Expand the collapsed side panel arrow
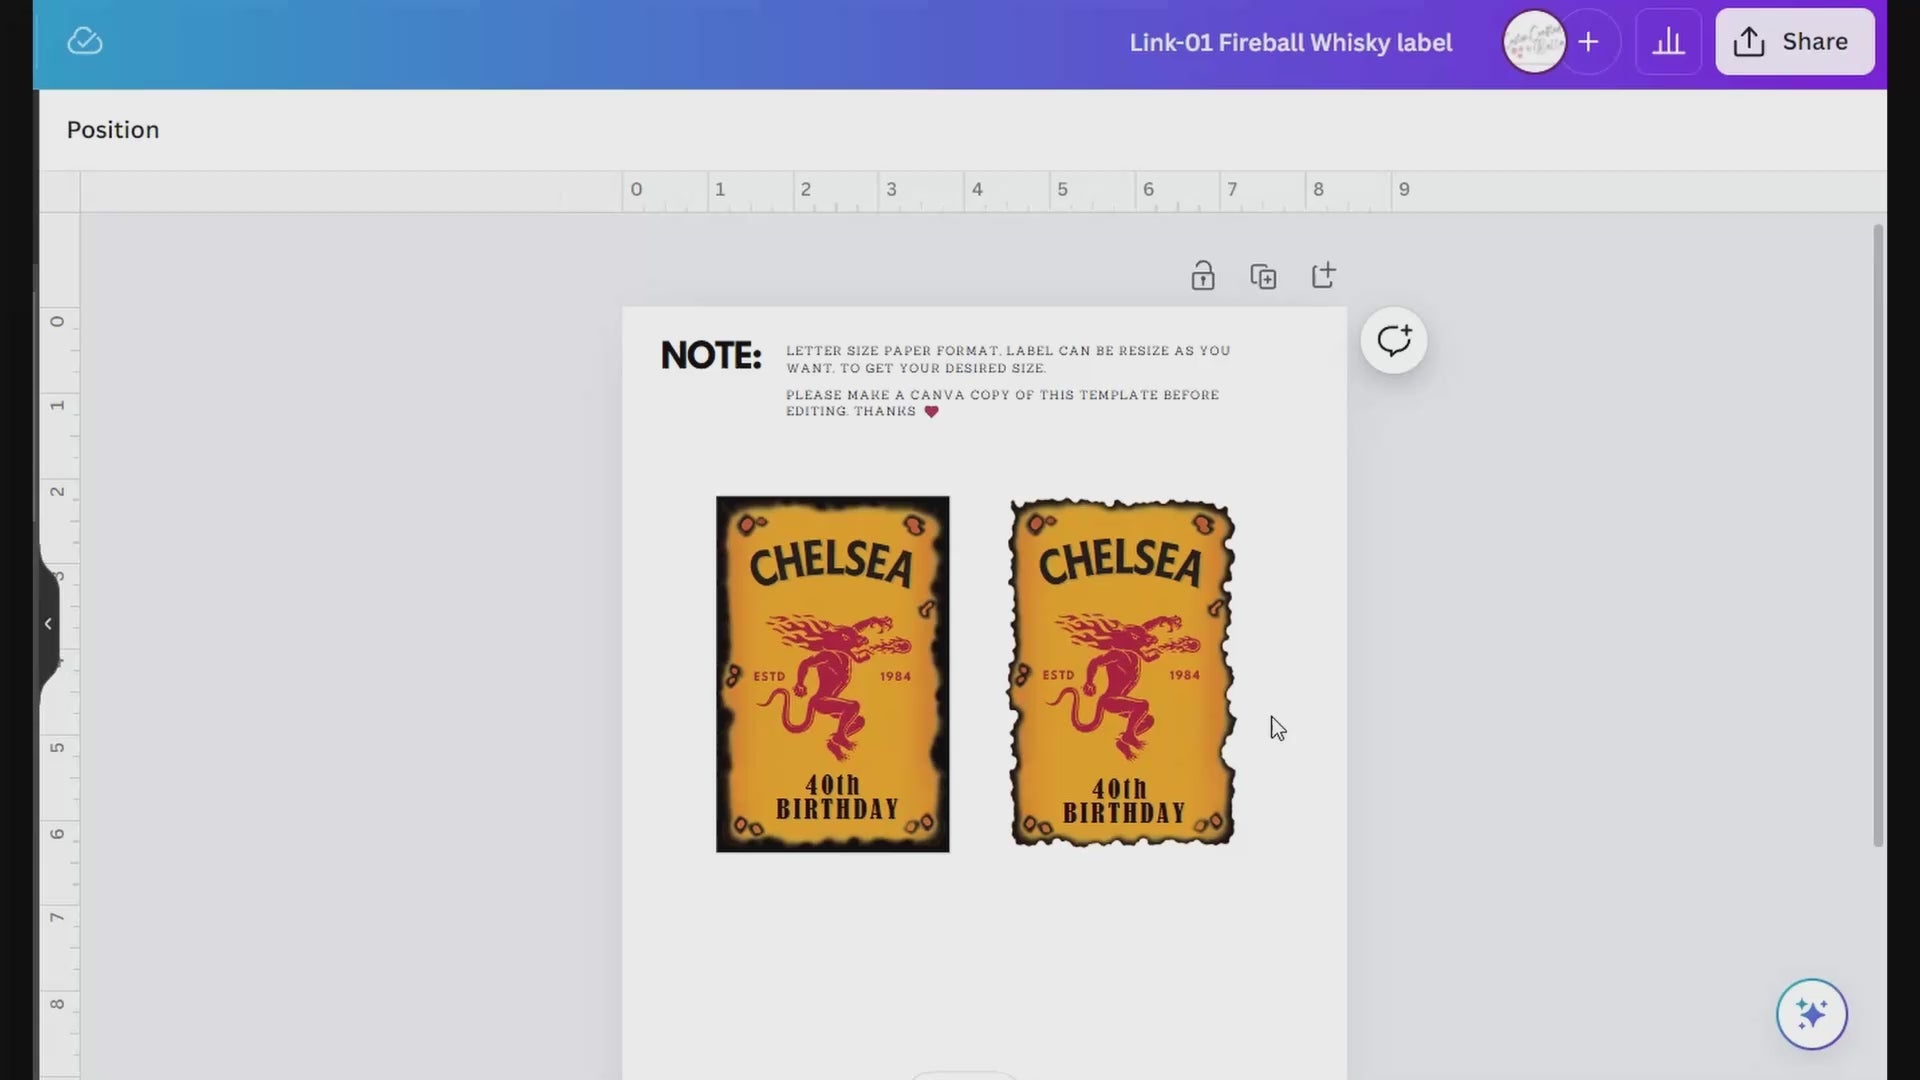Image resolution: width=1920 pixels, height=1080 pixels. [x=48, y=624]
